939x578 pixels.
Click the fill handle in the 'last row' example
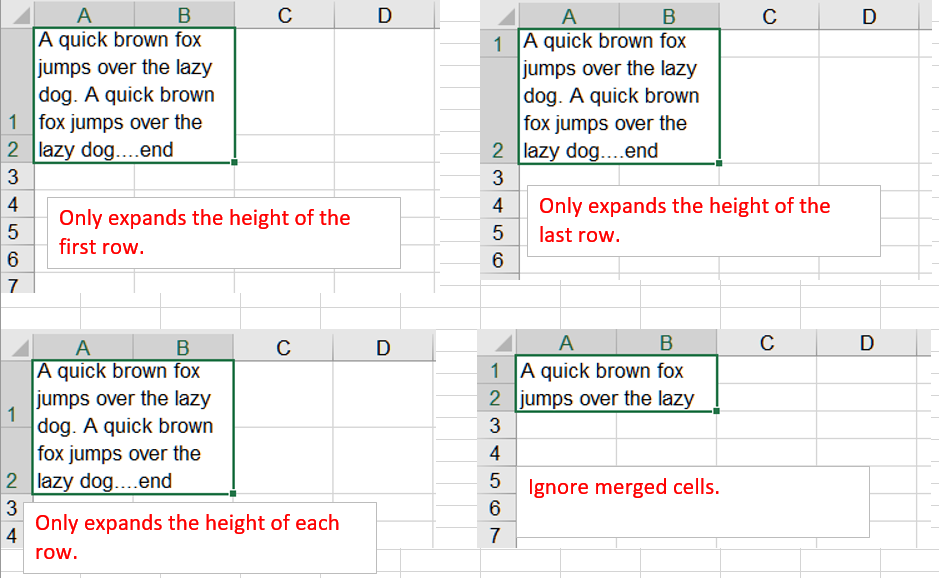(x=719, y=162)
